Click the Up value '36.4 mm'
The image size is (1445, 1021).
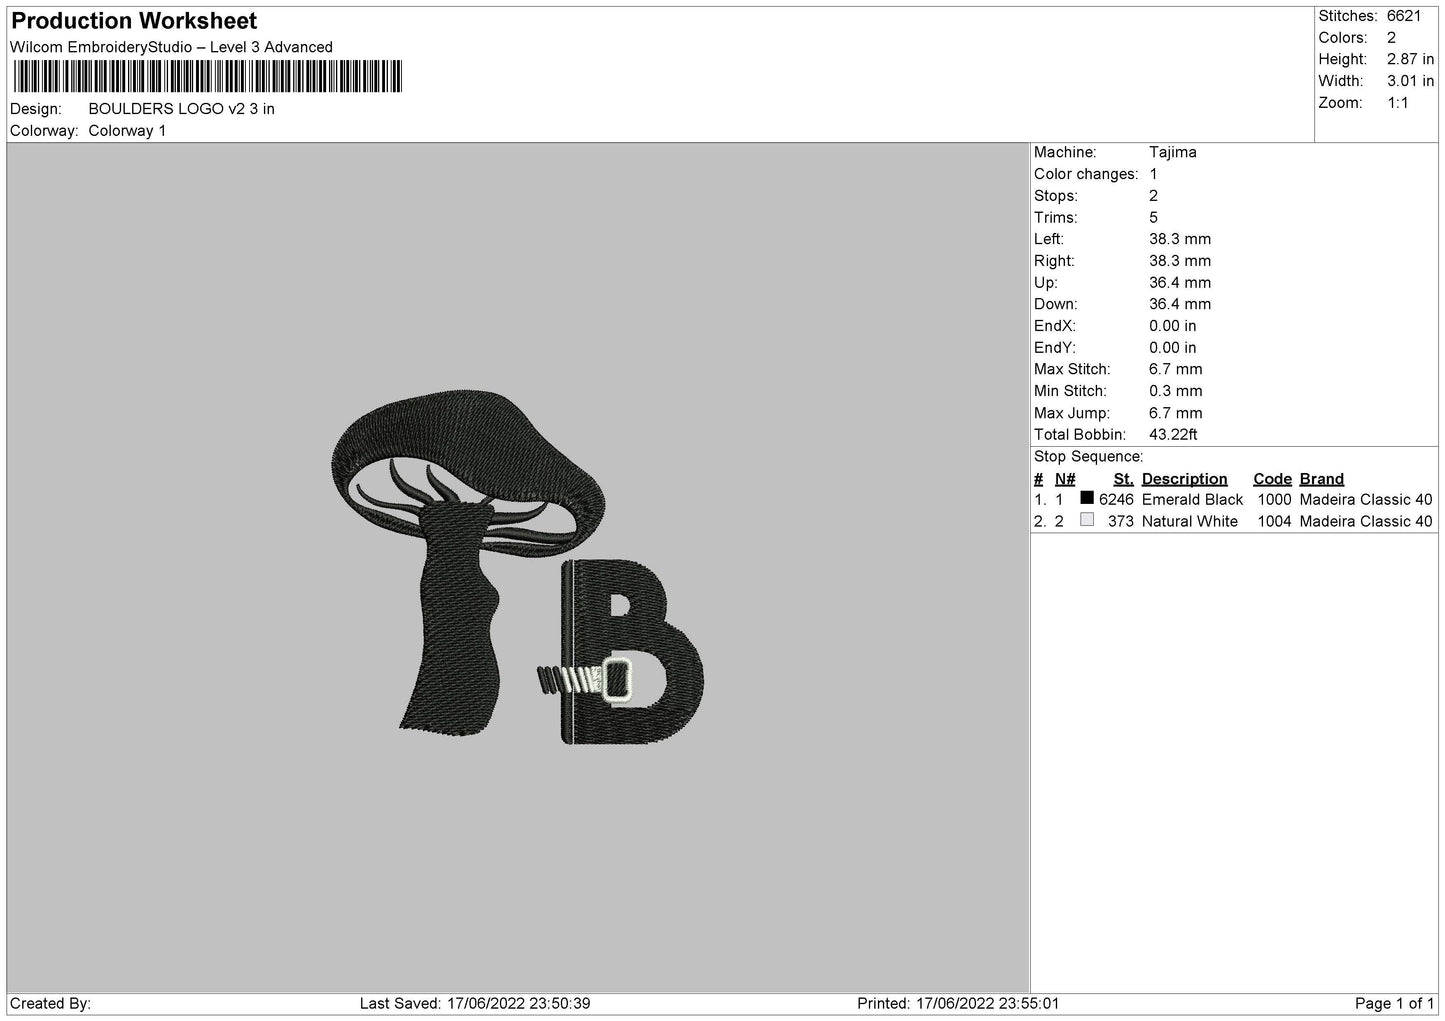pyautogui.click(x=1180, y=283)
